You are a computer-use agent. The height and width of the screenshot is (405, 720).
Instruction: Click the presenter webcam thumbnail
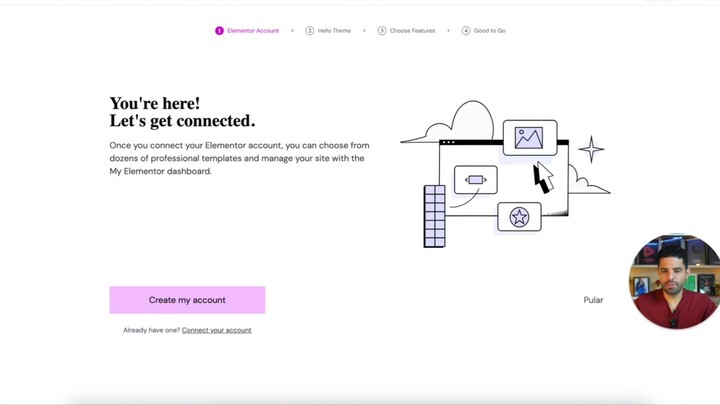[674, 281]
